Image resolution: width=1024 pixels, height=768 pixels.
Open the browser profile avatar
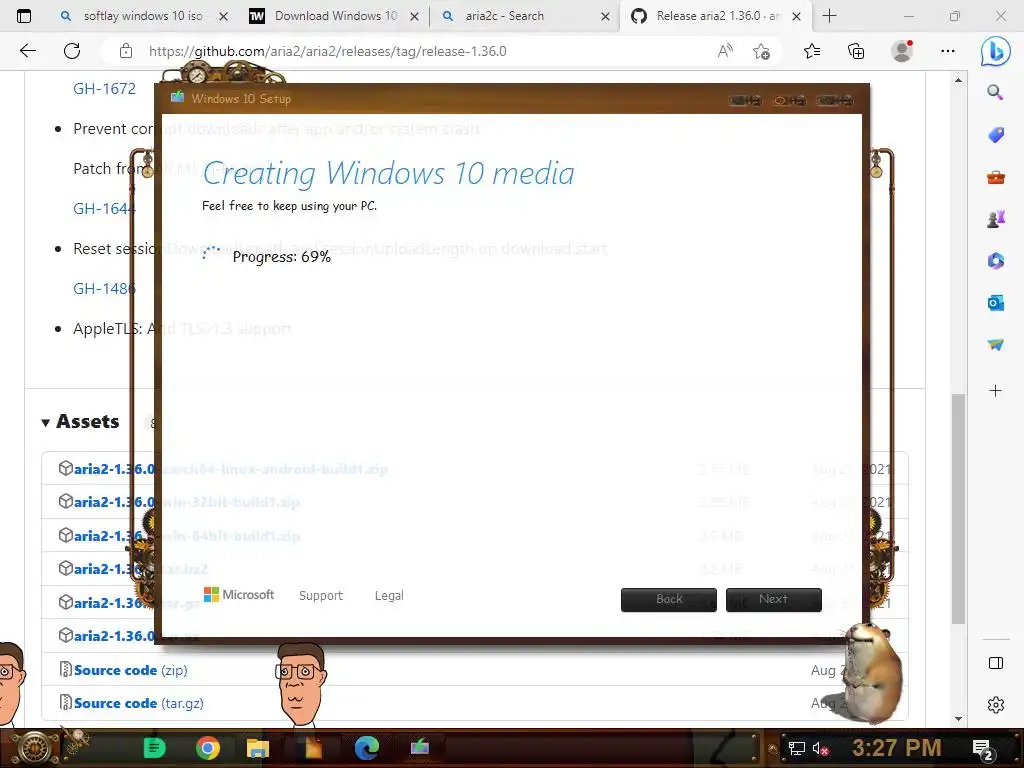coord(902,51)
